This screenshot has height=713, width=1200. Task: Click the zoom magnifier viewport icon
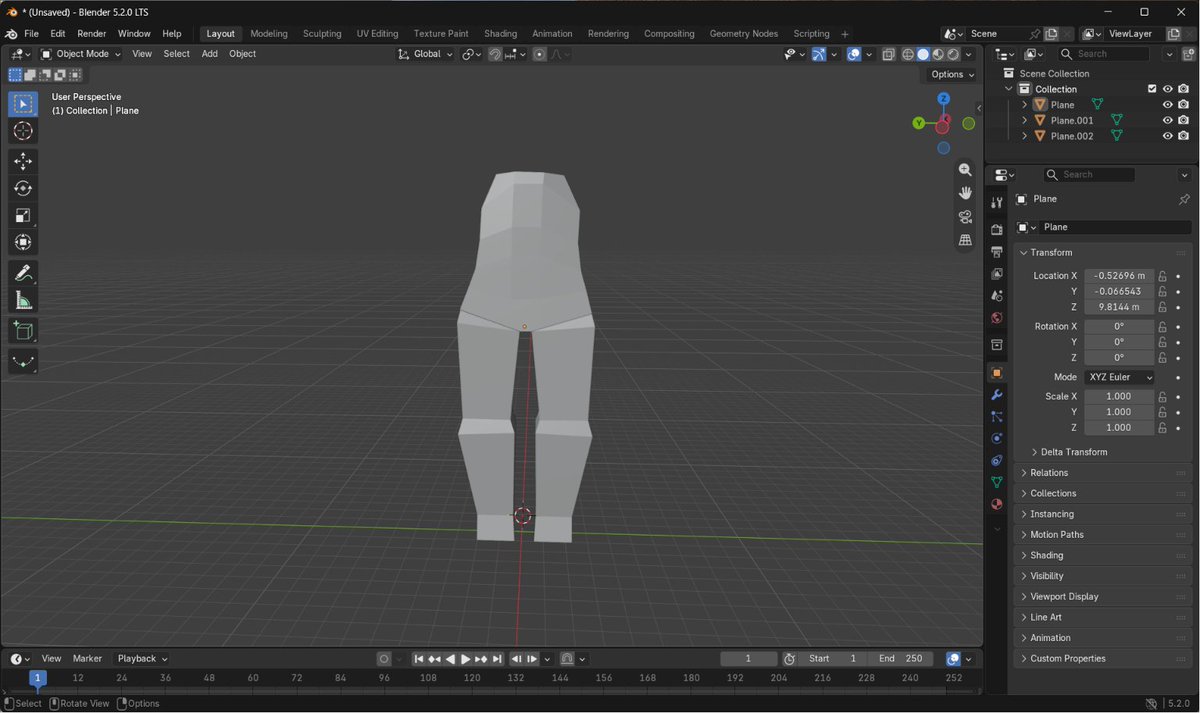tap(965, 170)
